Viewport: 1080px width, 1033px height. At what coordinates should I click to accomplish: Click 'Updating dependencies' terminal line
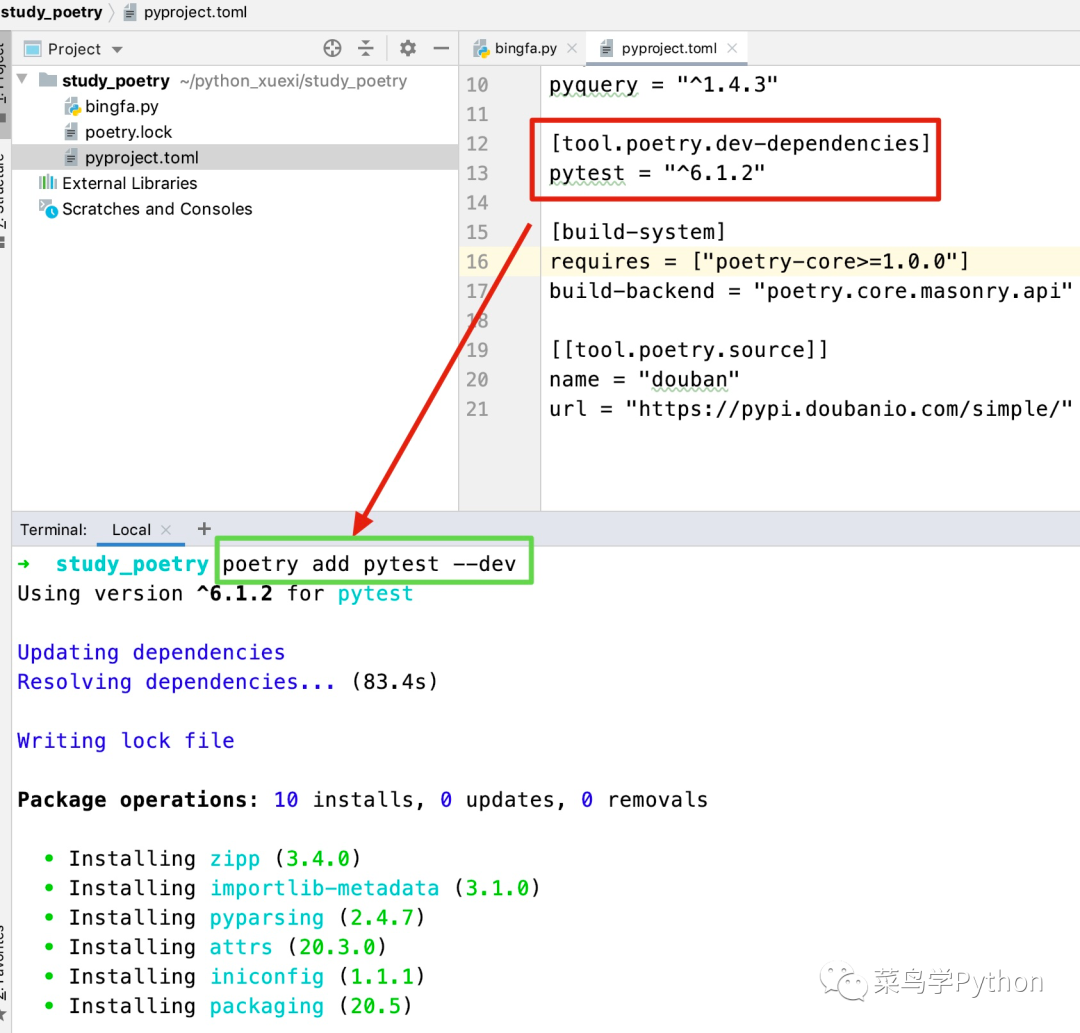(151, 652)
